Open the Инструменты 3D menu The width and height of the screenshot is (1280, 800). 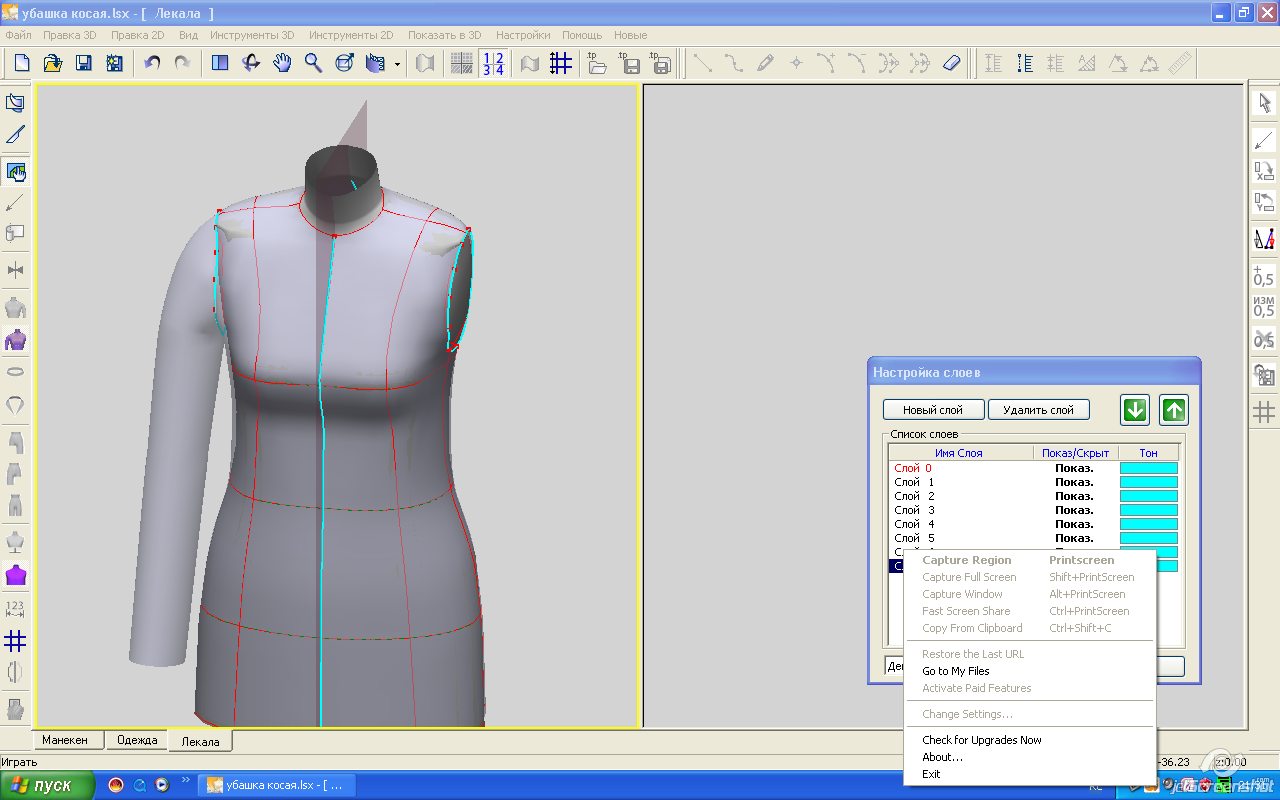pyautogui.click(x=252, y=35)
